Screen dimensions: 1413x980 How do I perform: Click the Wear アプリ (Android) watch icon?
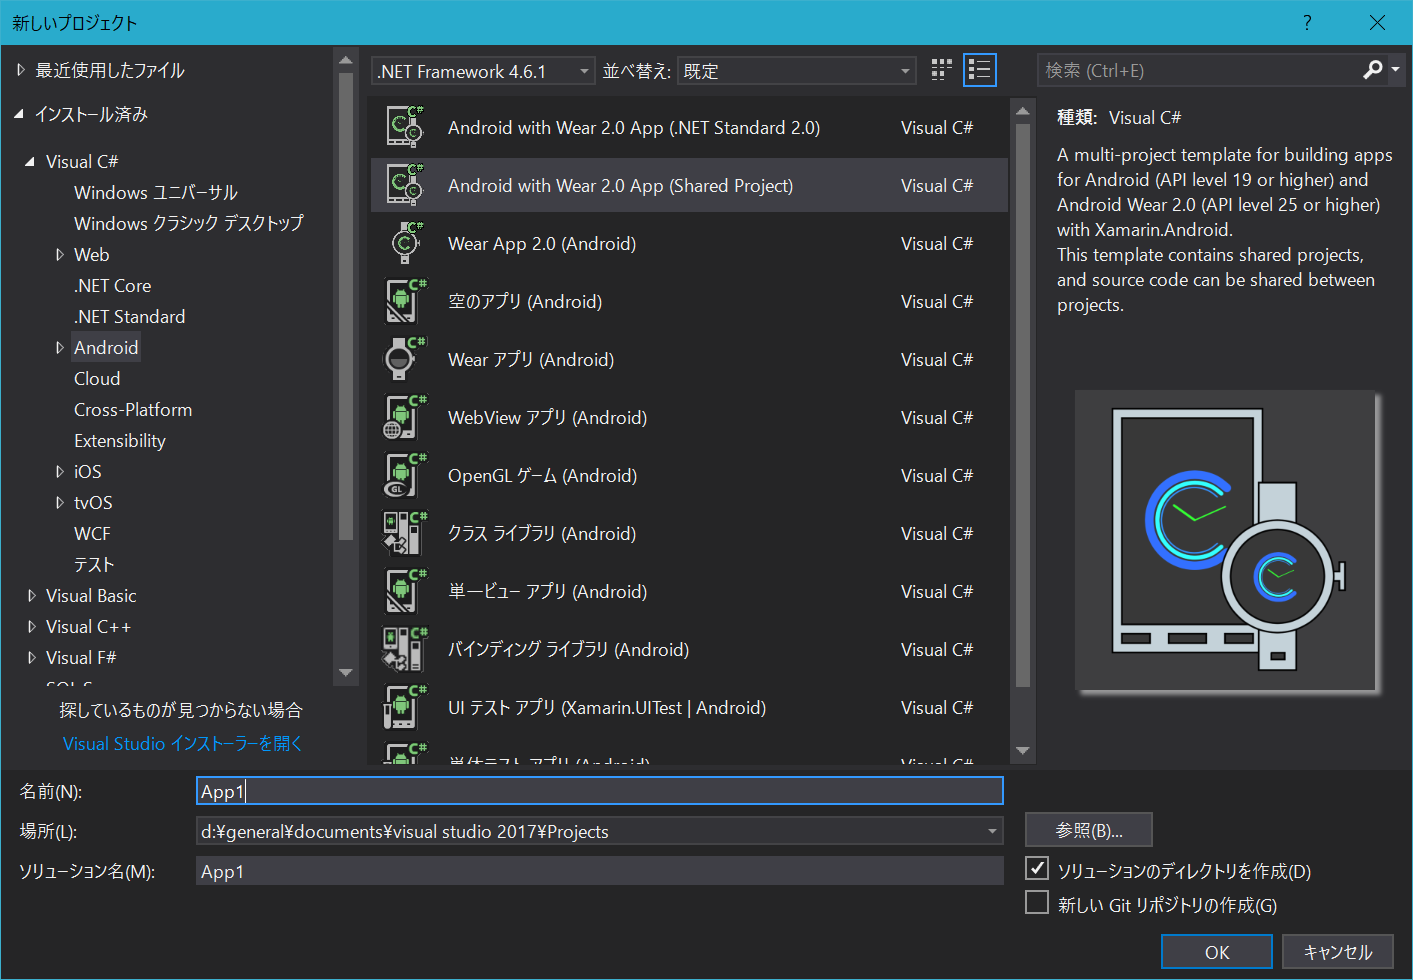(x=405, y=359)
